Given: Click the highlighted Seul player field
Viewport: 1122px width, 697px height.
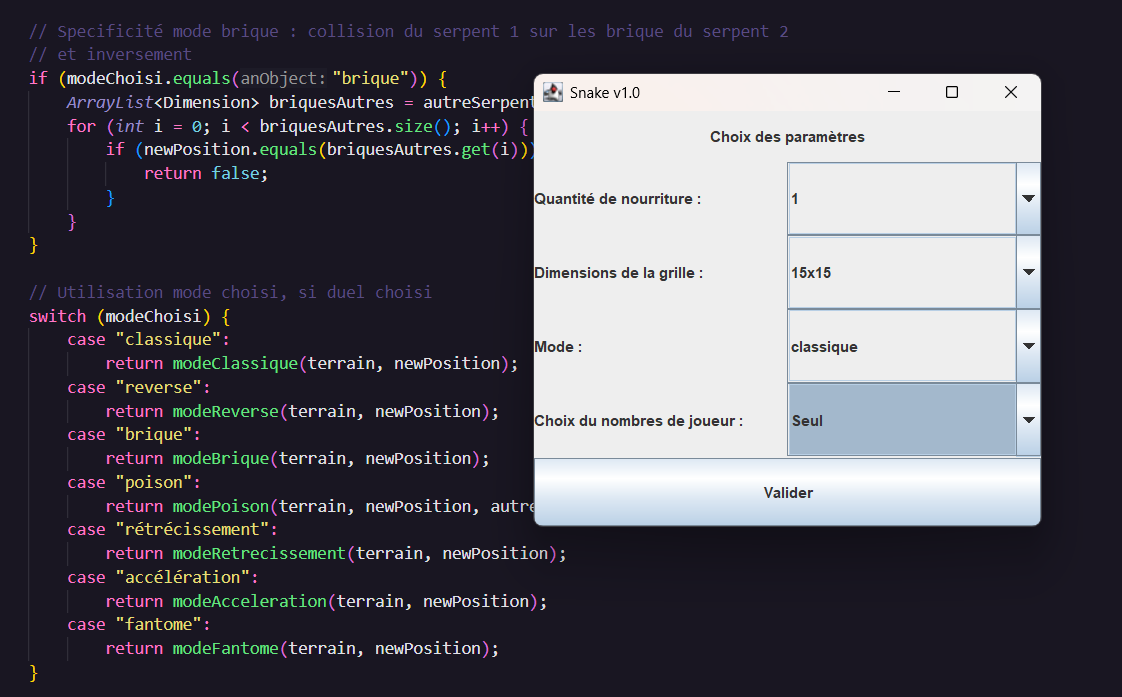Looking at the screenshot, I should click(x=901, y=420).
